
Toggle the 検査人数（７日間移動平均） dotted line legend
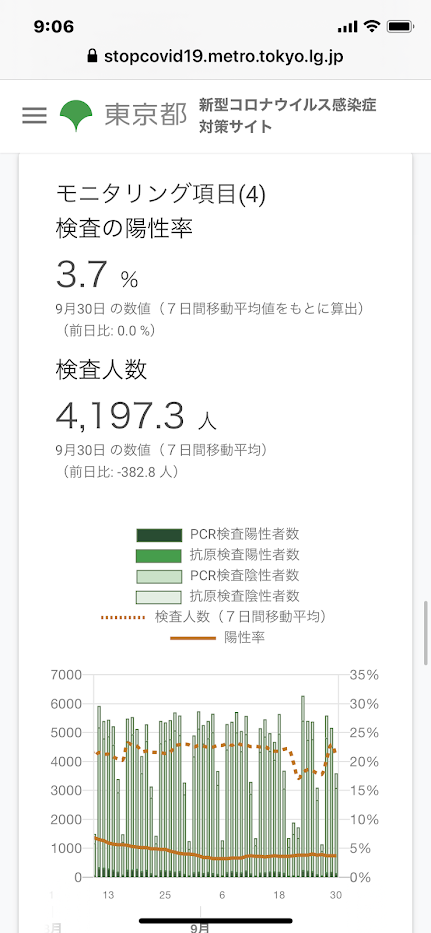(216, 616)
